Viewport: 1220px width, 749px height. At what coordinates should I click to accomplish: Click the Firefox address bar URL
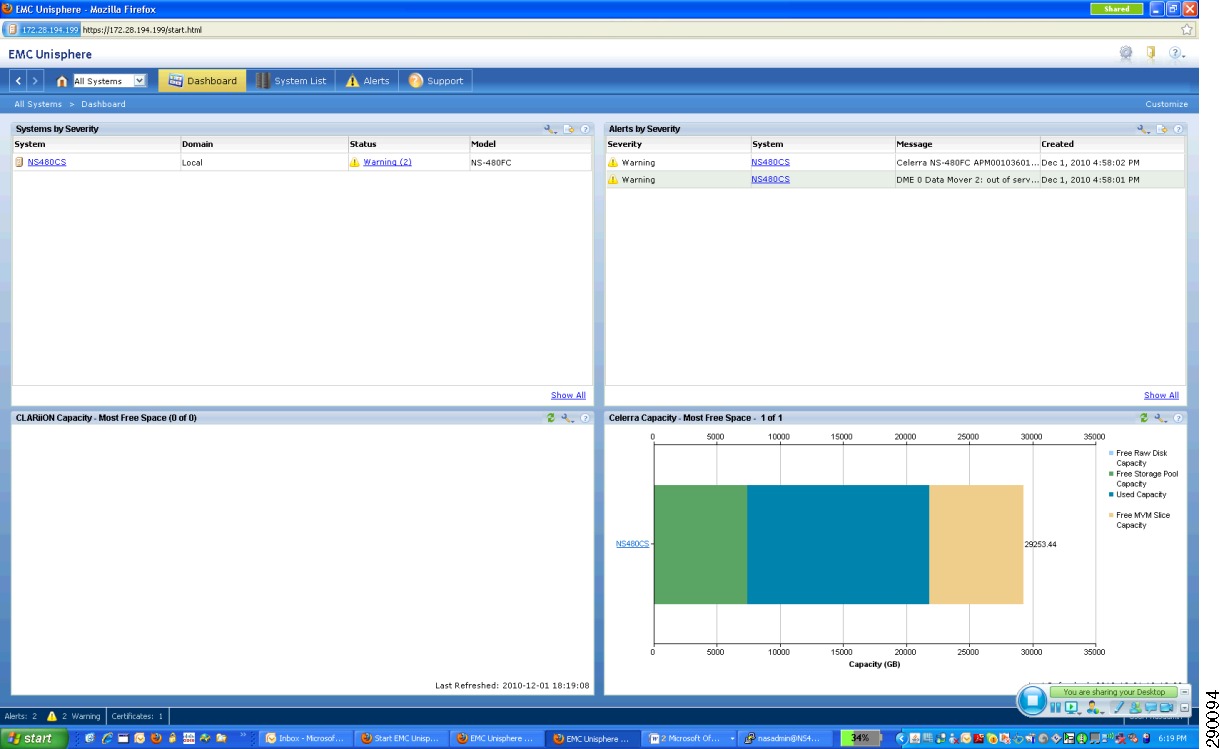[142, 30]
